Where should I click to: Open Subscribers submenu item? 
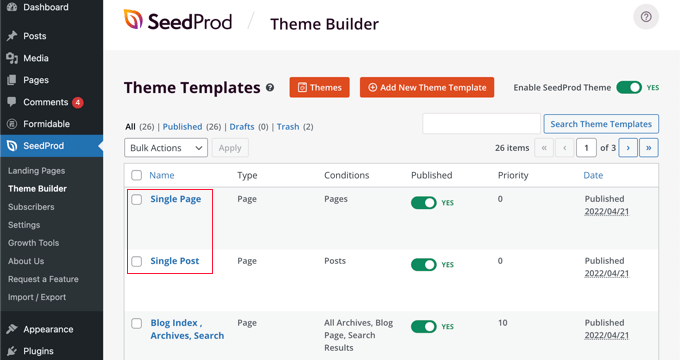31,207
